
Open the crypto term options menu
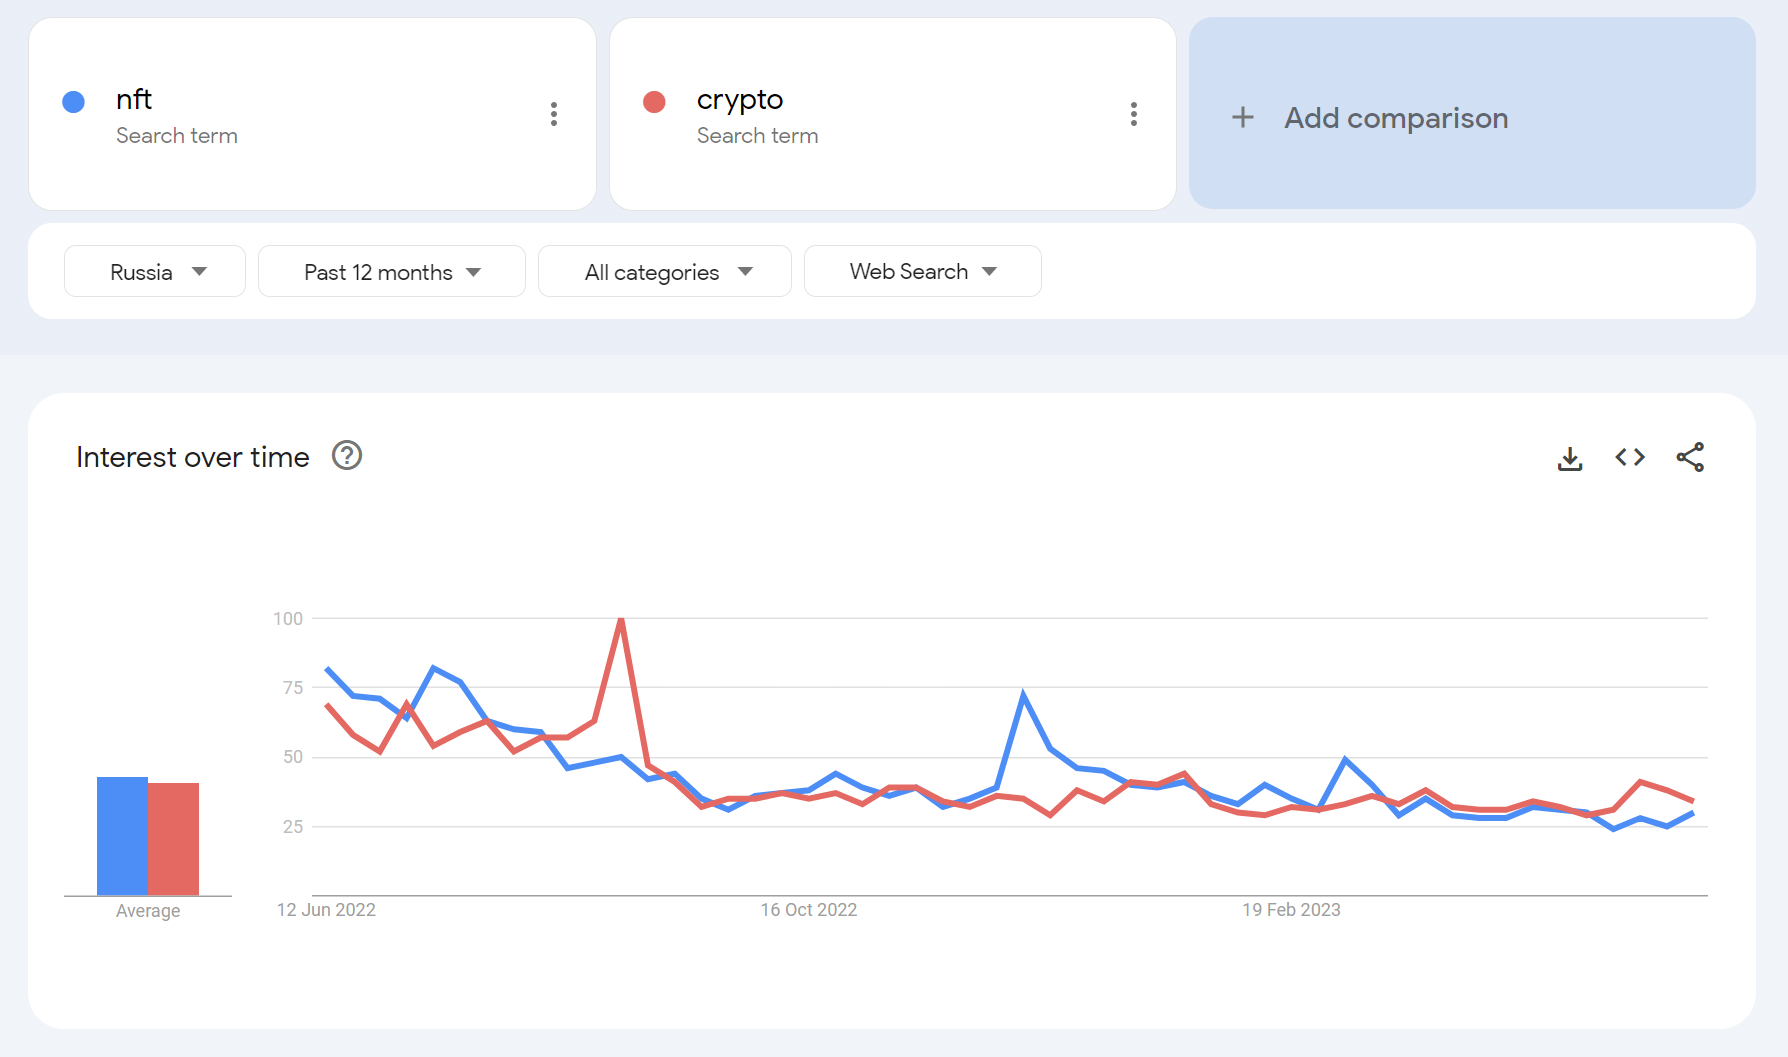(1133, 114)
